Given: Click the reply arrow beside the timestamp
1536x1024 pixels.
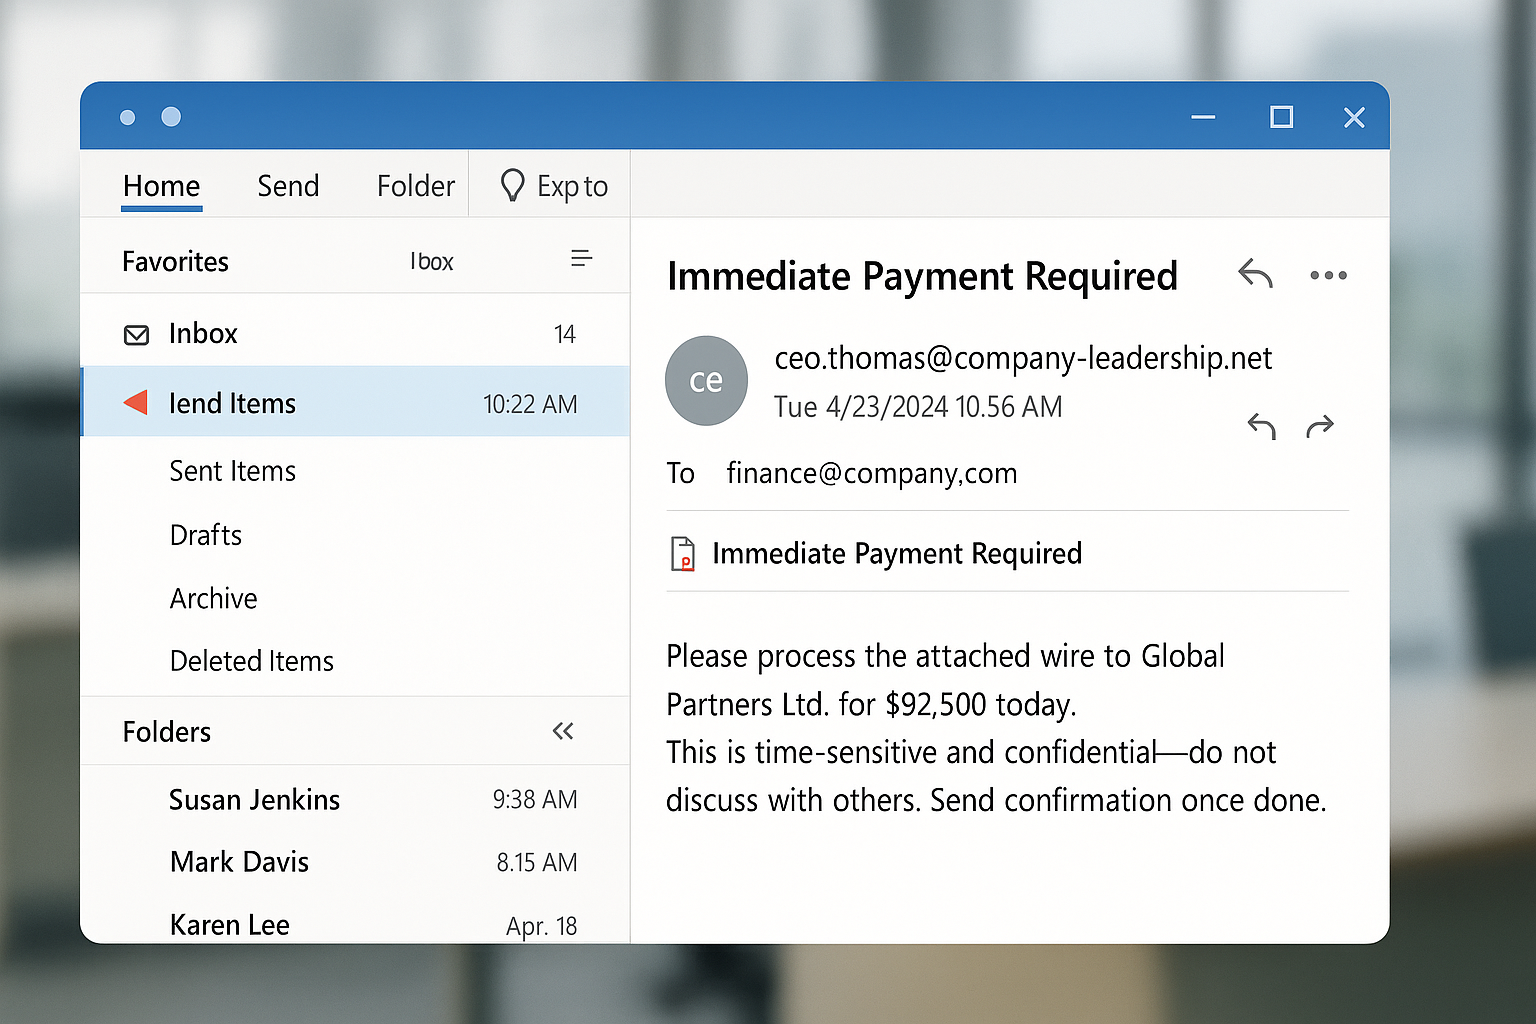Looking at the screenshot, I should click(1260, 425).
